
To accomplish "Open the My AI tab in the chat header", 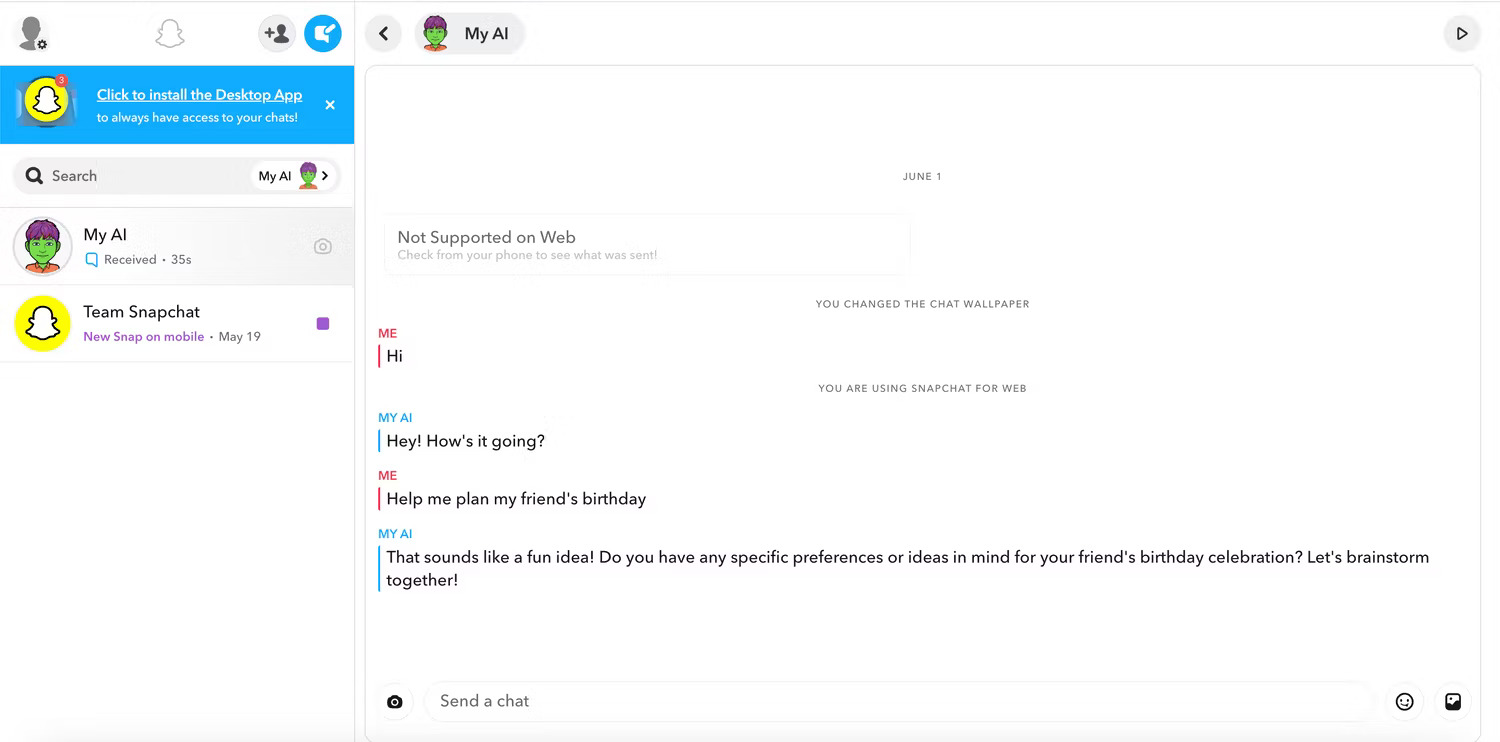I will point(469,33).
